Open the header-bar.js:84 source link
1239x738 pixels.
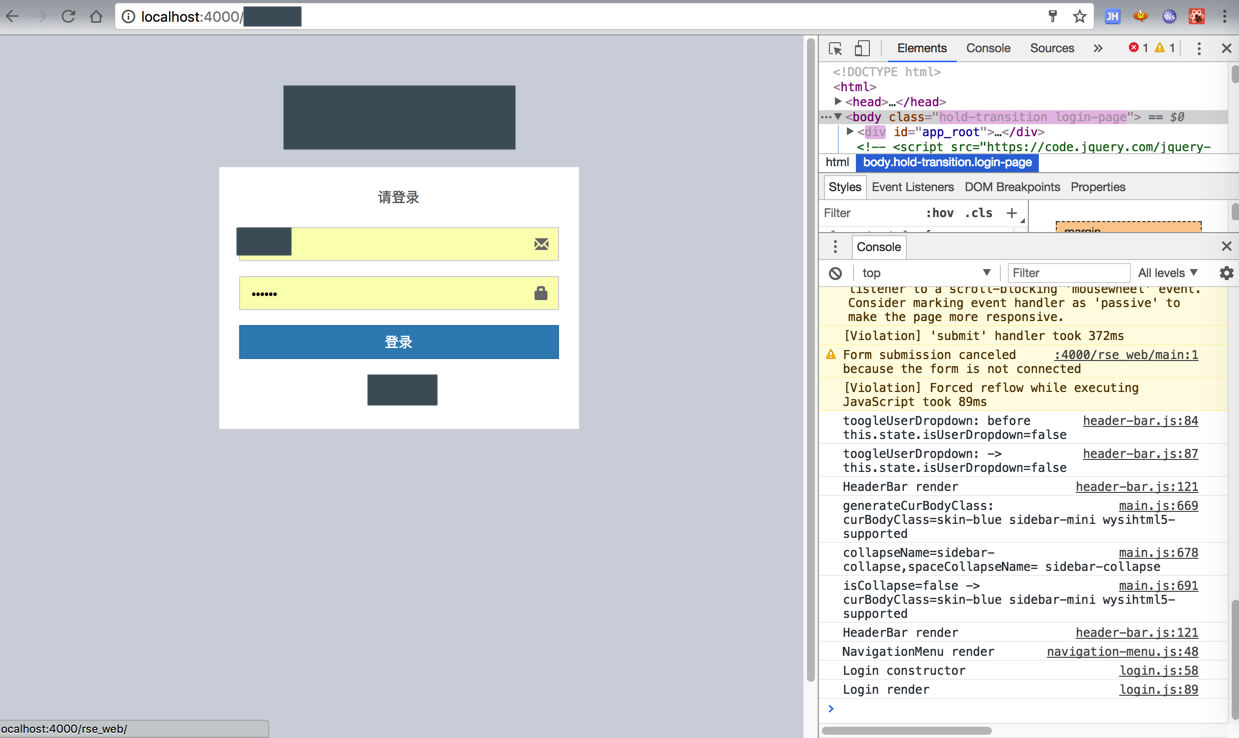pyautogui.click(x=1140, y=421)
